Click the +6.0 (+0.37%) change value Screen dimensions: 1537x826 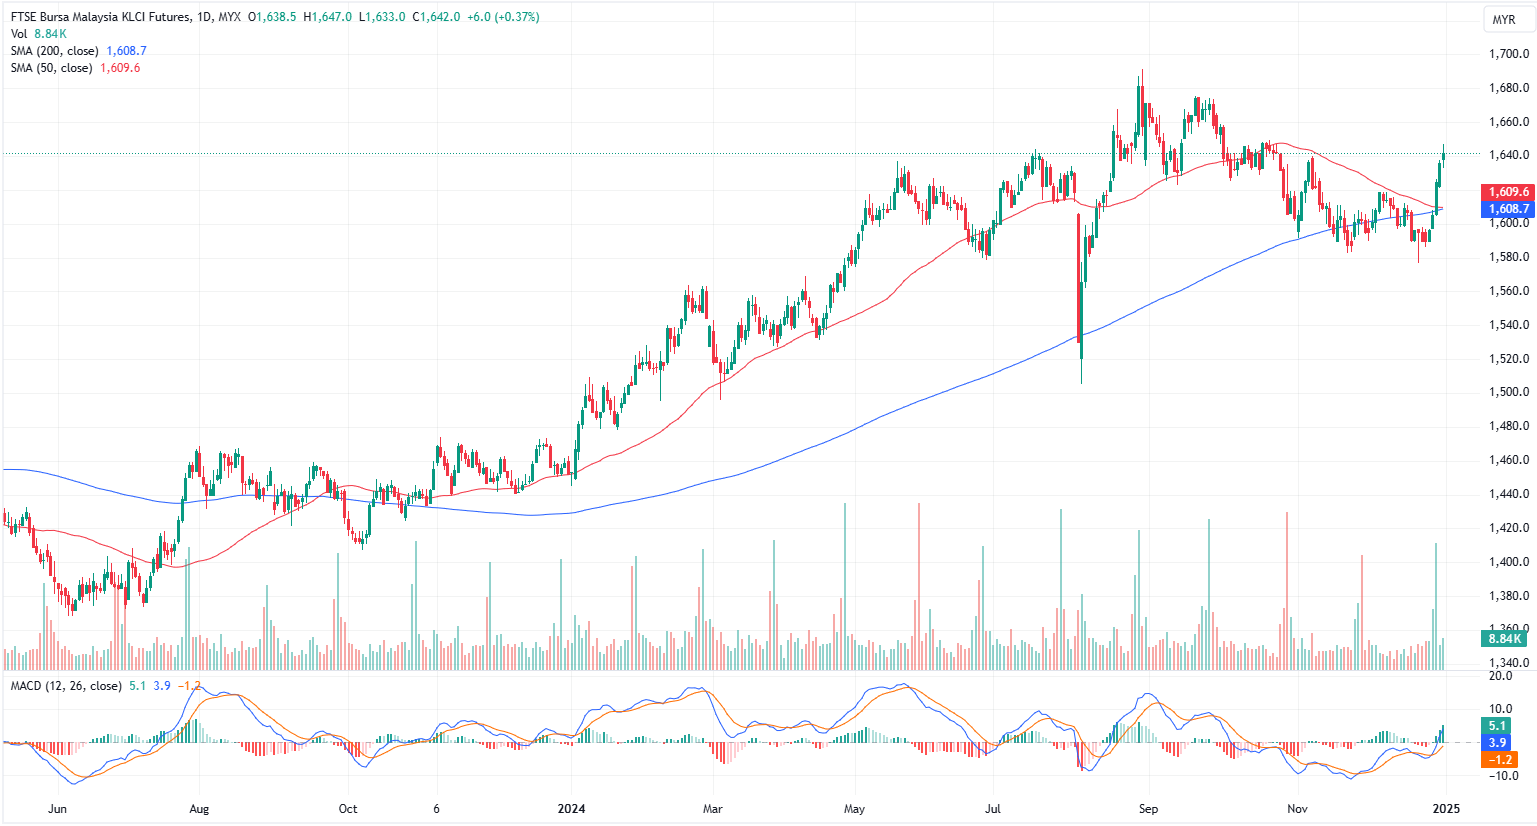click(503, 17)
